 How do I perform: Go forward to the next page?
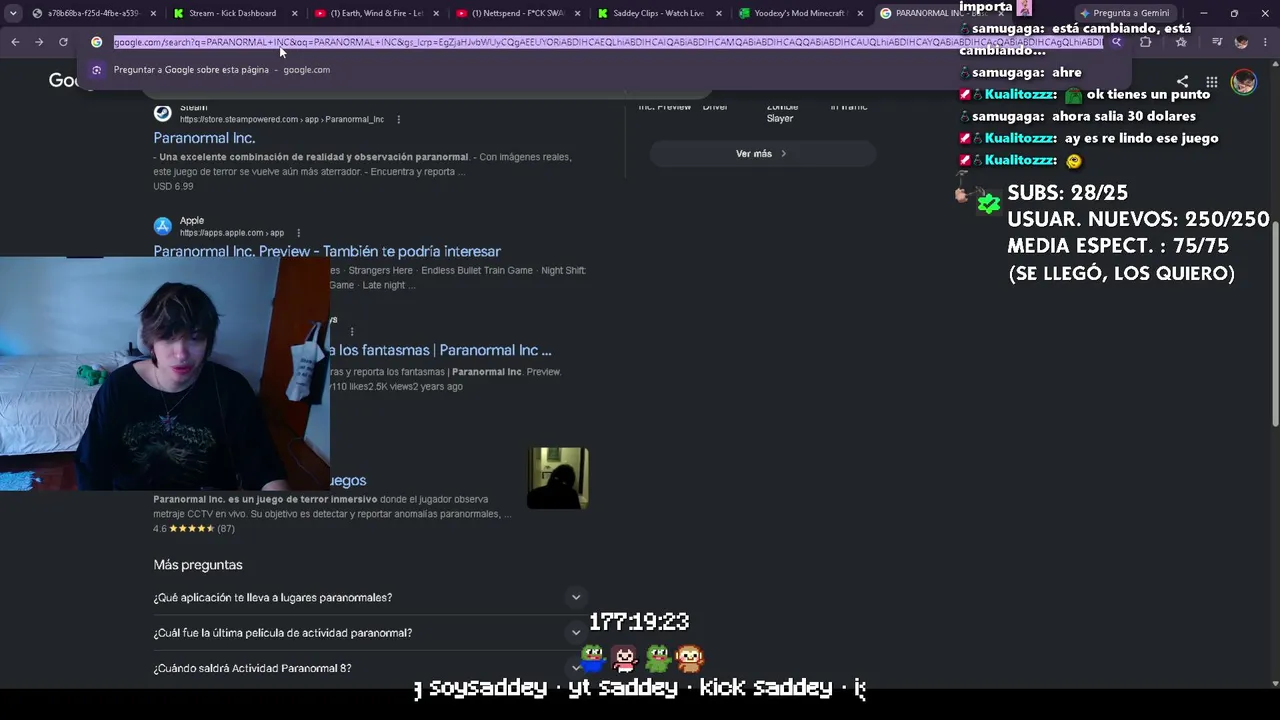pyautogui.click(x=39, y=42)
